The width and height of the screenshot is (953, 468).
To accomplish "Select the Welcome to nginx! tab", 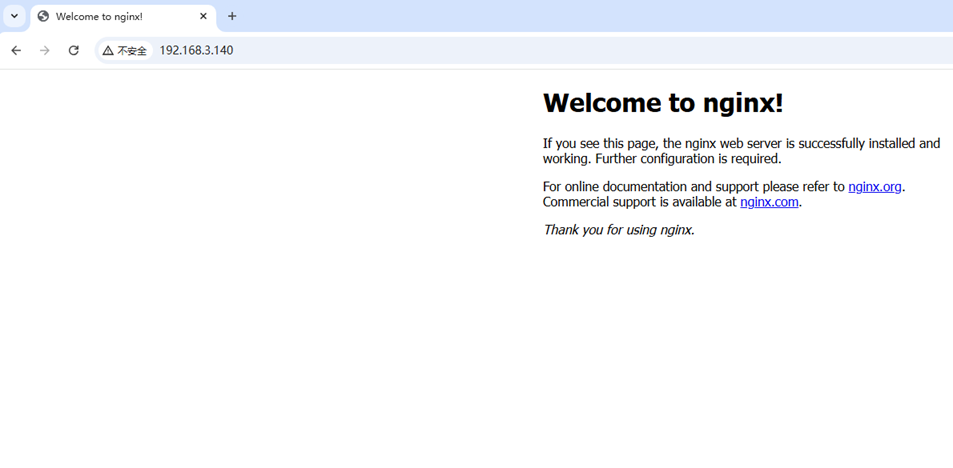I will pos(123,16).
